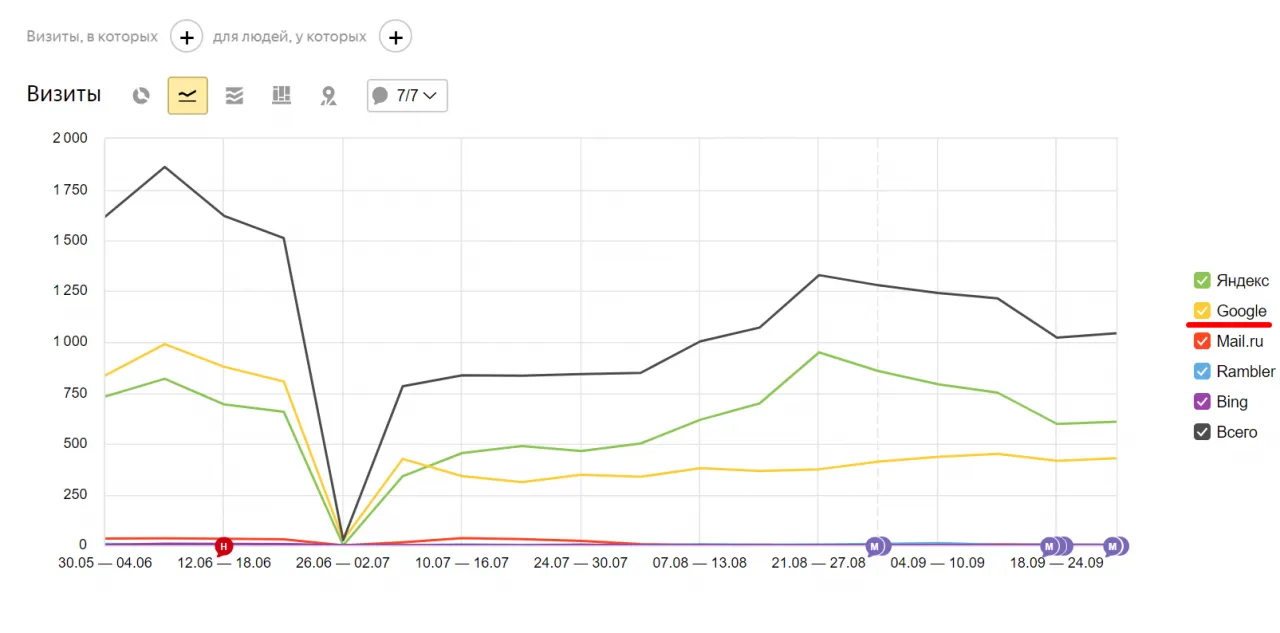
Task: Disable the Bing series checkbox
Action: click(1202, 402)
